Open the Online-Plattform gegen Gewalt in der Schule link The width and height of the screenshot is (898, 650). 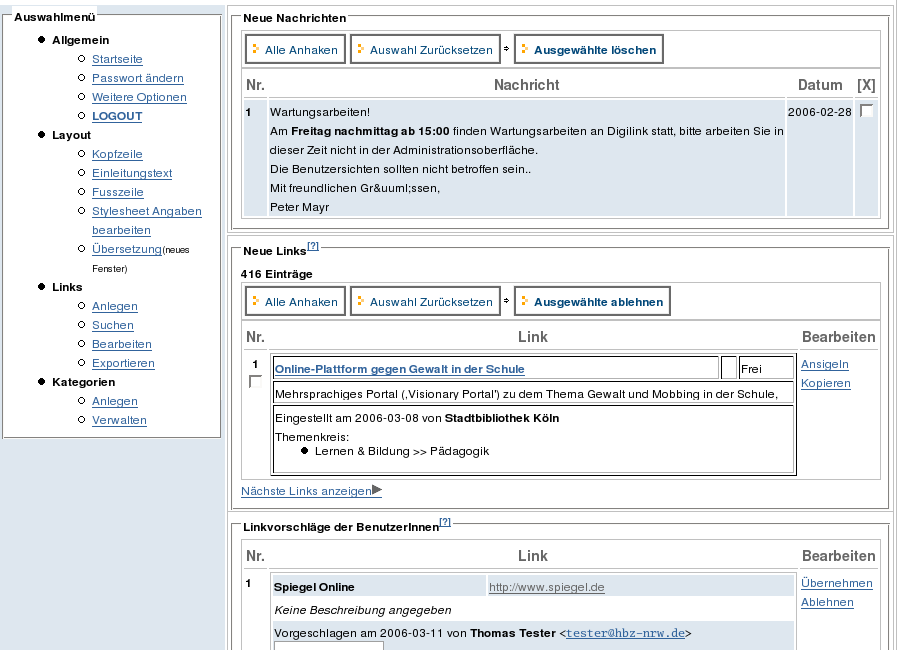tap(399, 369)
